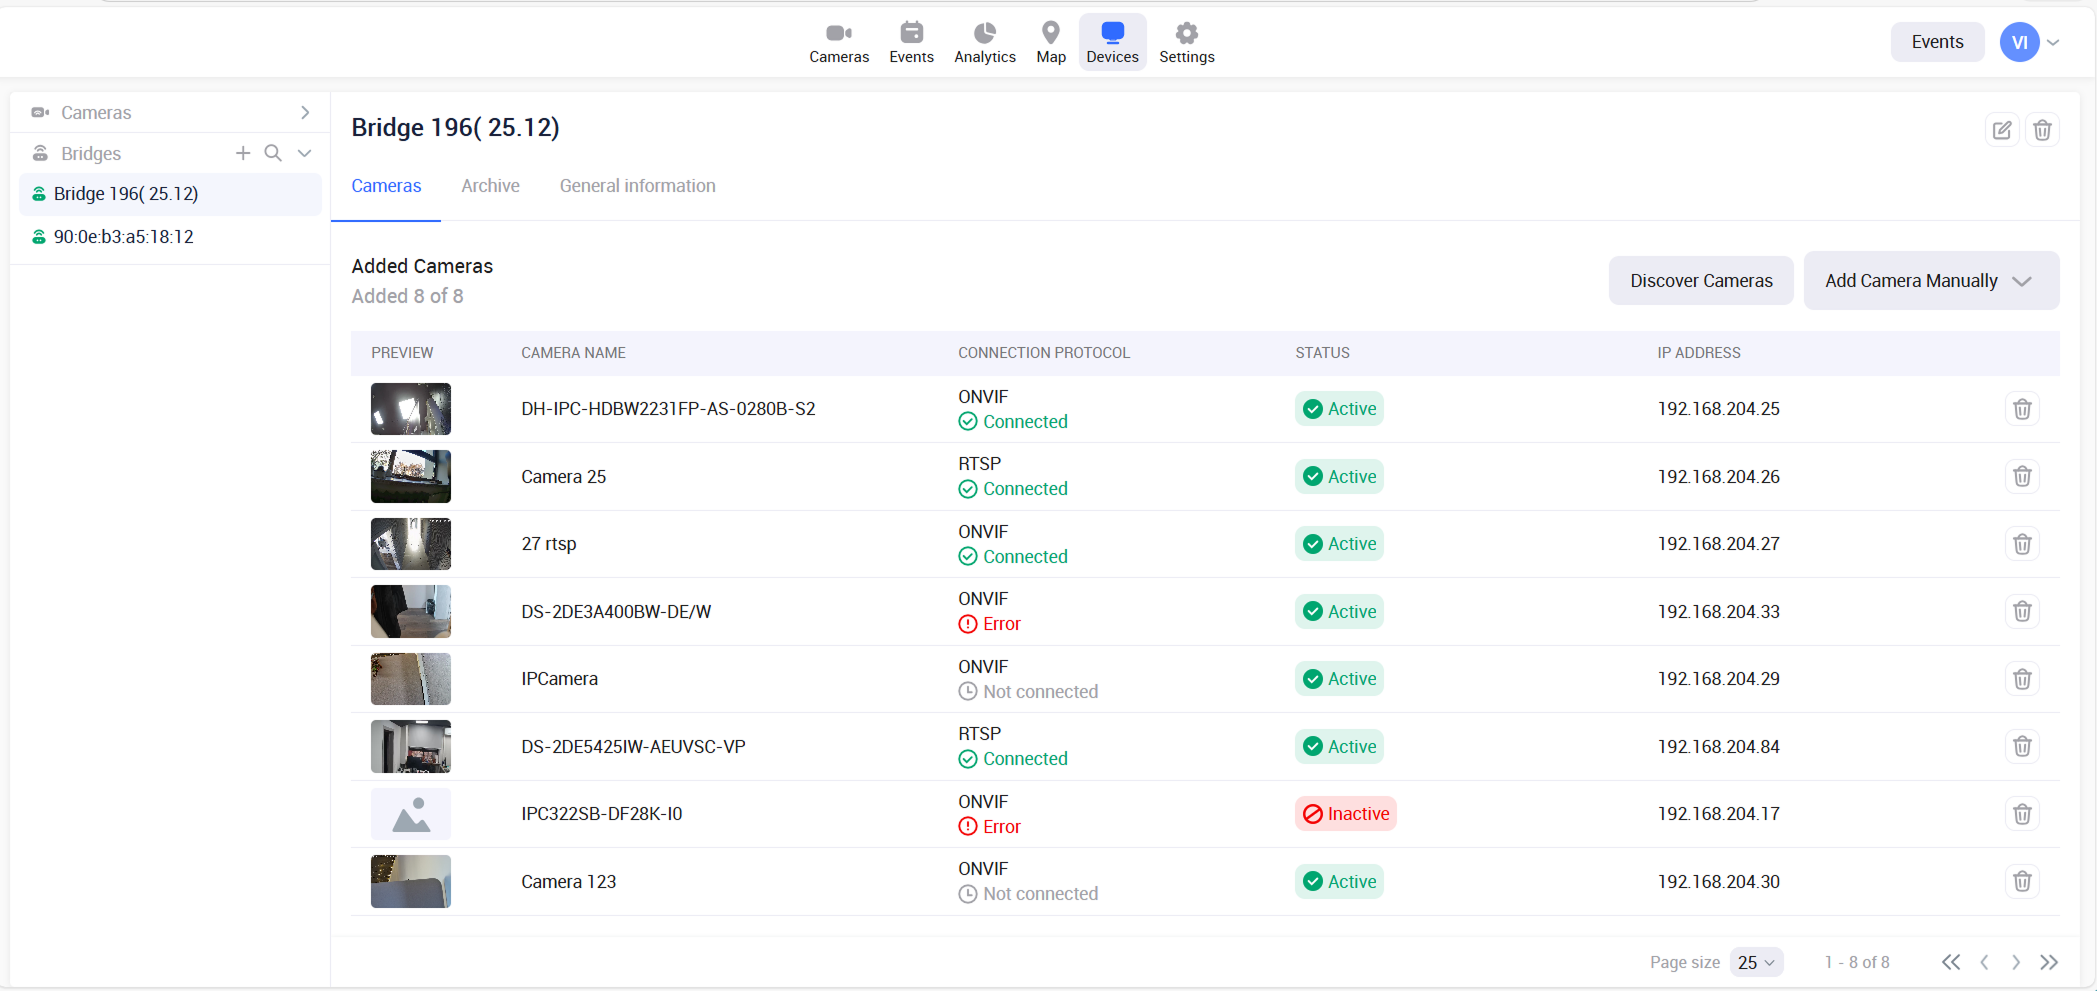The width and height of the screenshot is (2097, 991).
Task: Collapse the Bridges list chevron
Action: coord(305,153)
